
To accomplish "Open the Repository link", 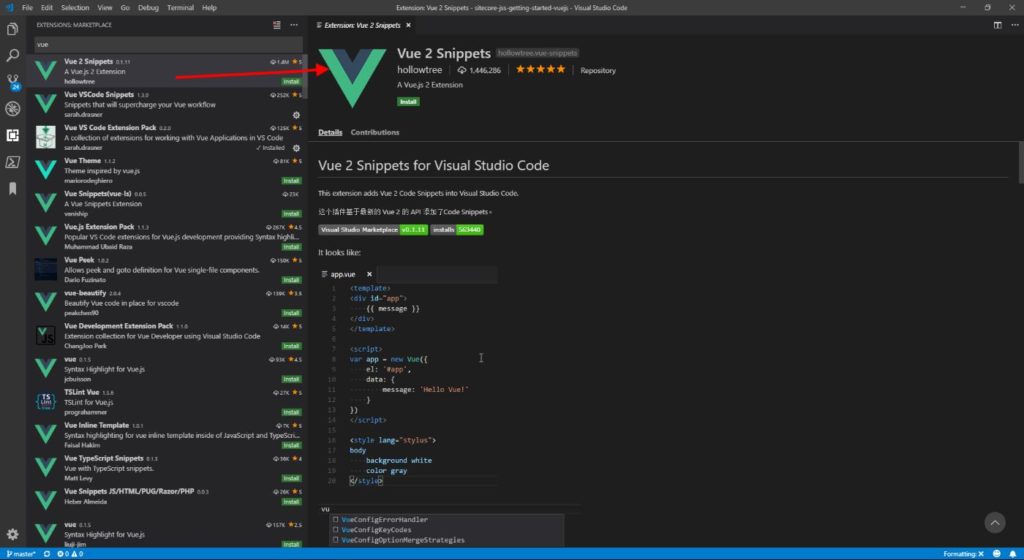I will (x=598, y=70).
